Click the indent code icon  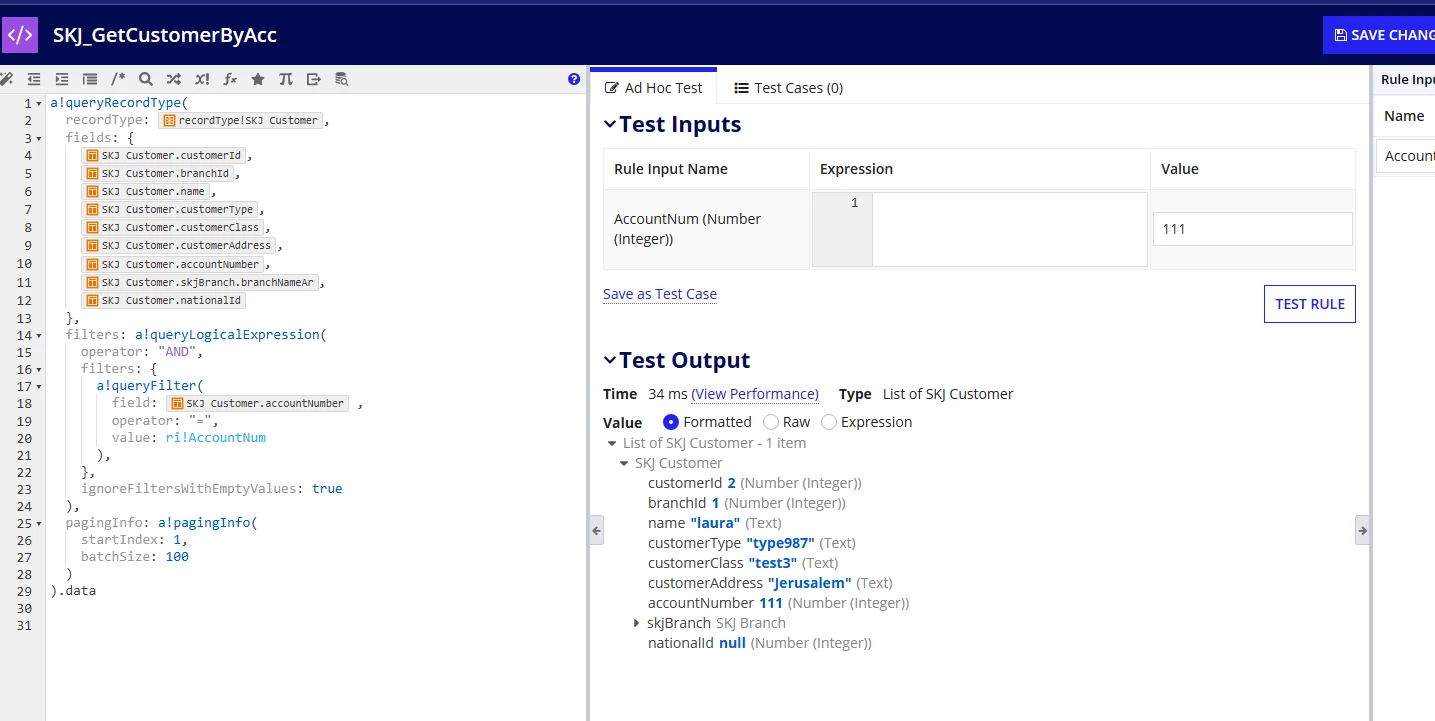tap(62, 79)
